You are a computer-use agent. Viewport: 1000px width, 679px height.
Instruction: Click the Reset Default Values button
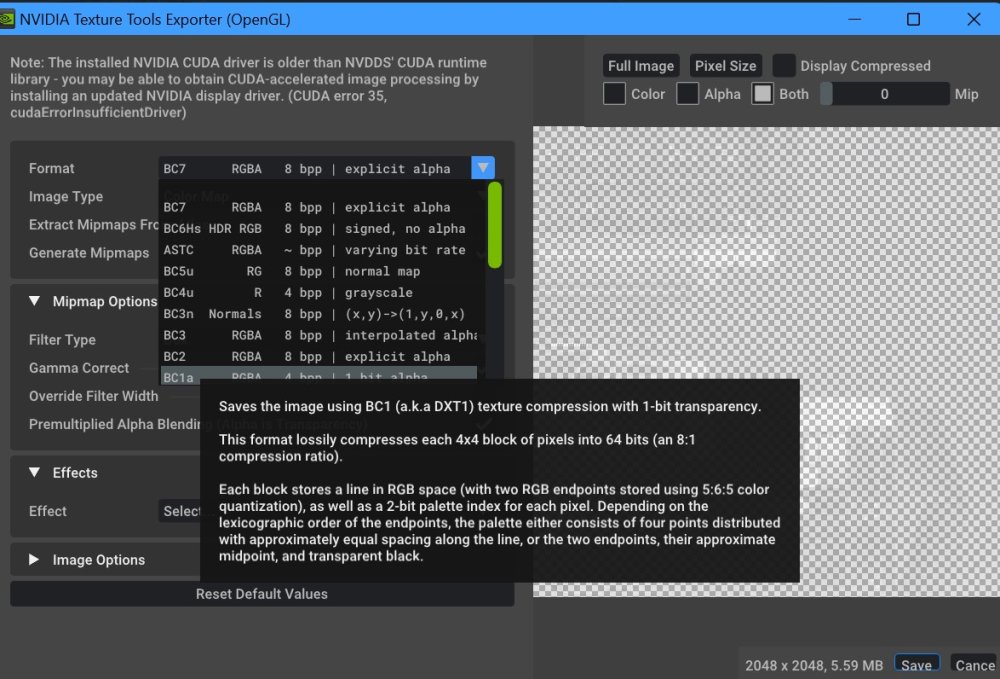261,593
